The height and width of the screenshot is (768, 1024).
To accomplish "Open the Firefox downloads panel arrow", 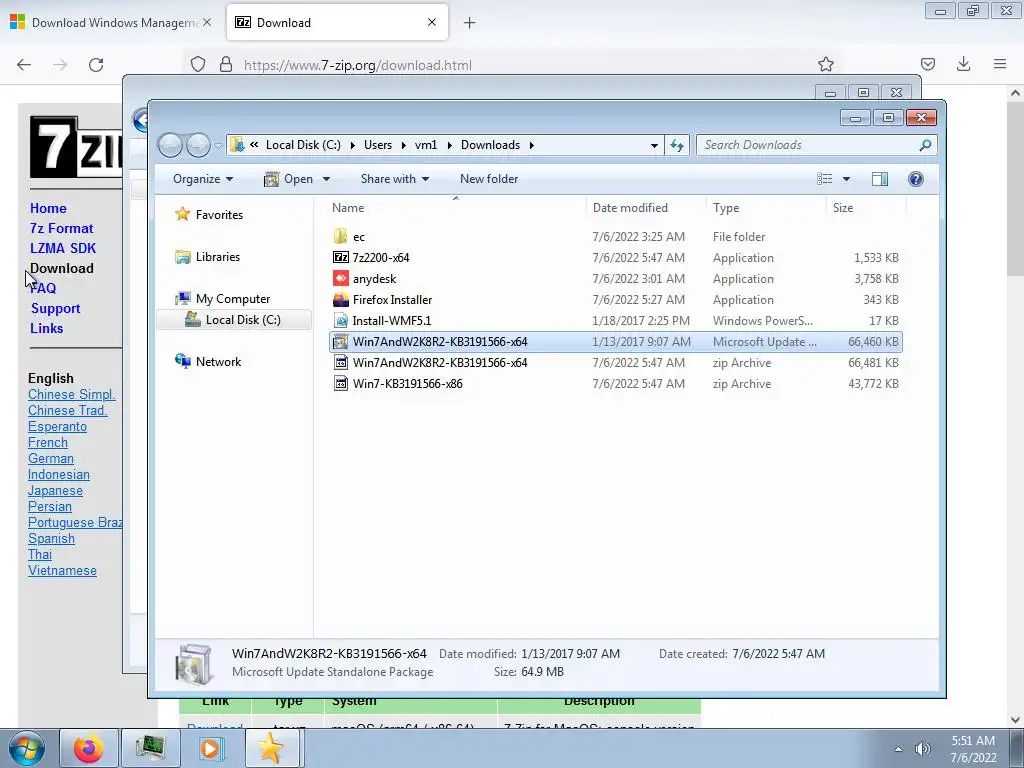I will (963, 64).
